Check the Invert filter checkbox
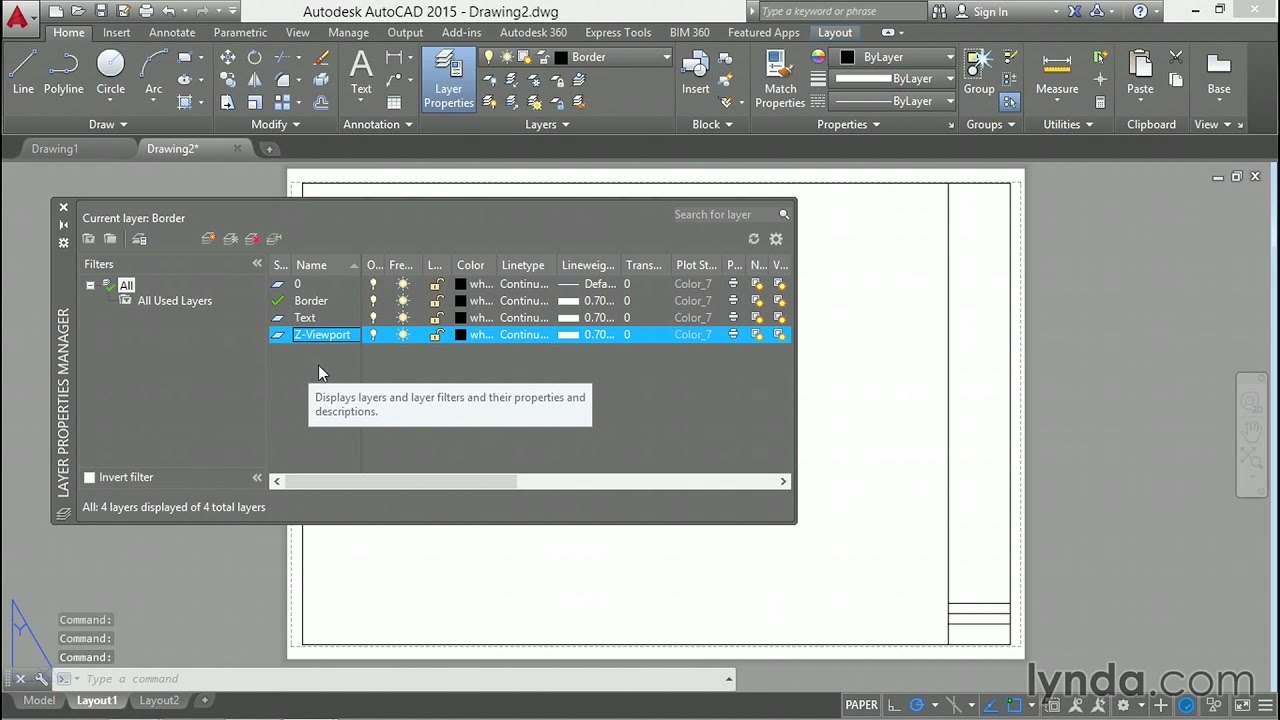1280x720 pixels. point(90,478)
